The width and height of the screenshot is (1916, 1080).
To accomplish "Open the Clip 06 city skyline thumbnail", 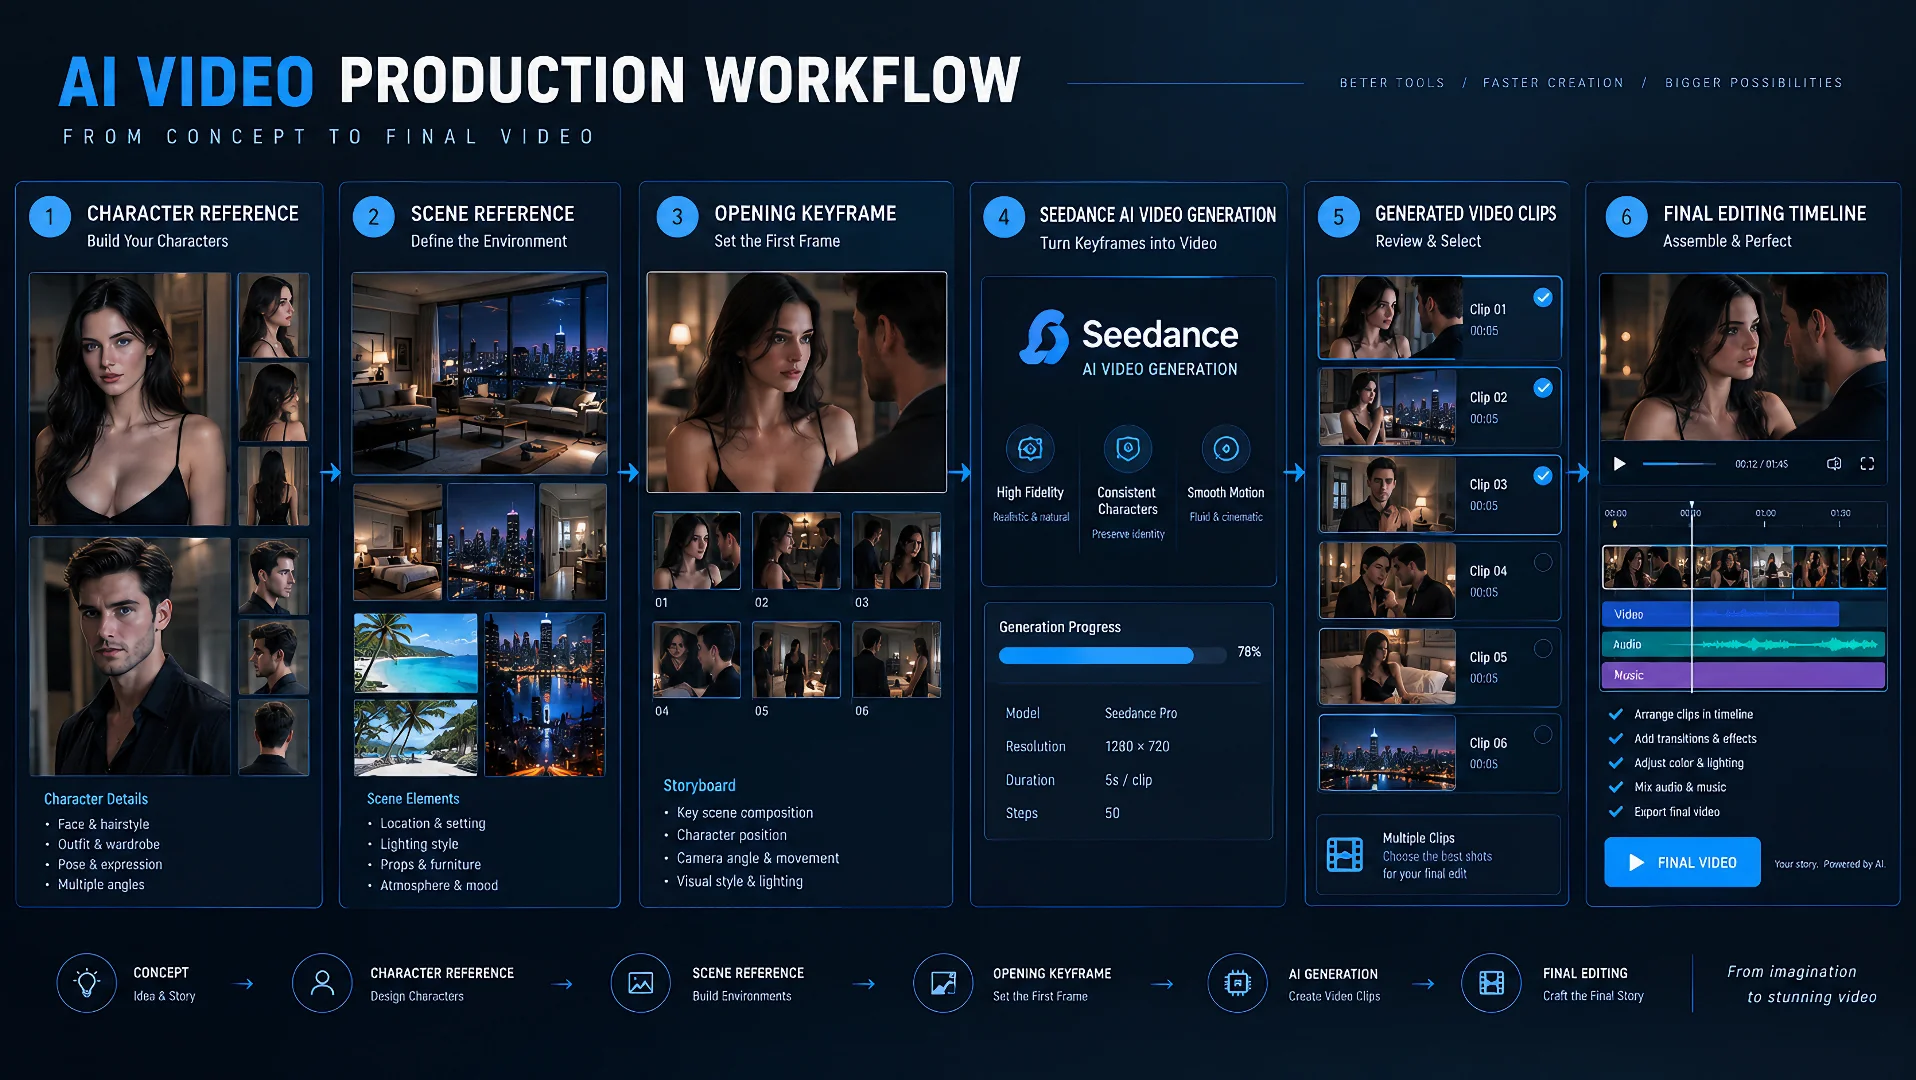I will pyautogui.click(x=1387, y=752).
